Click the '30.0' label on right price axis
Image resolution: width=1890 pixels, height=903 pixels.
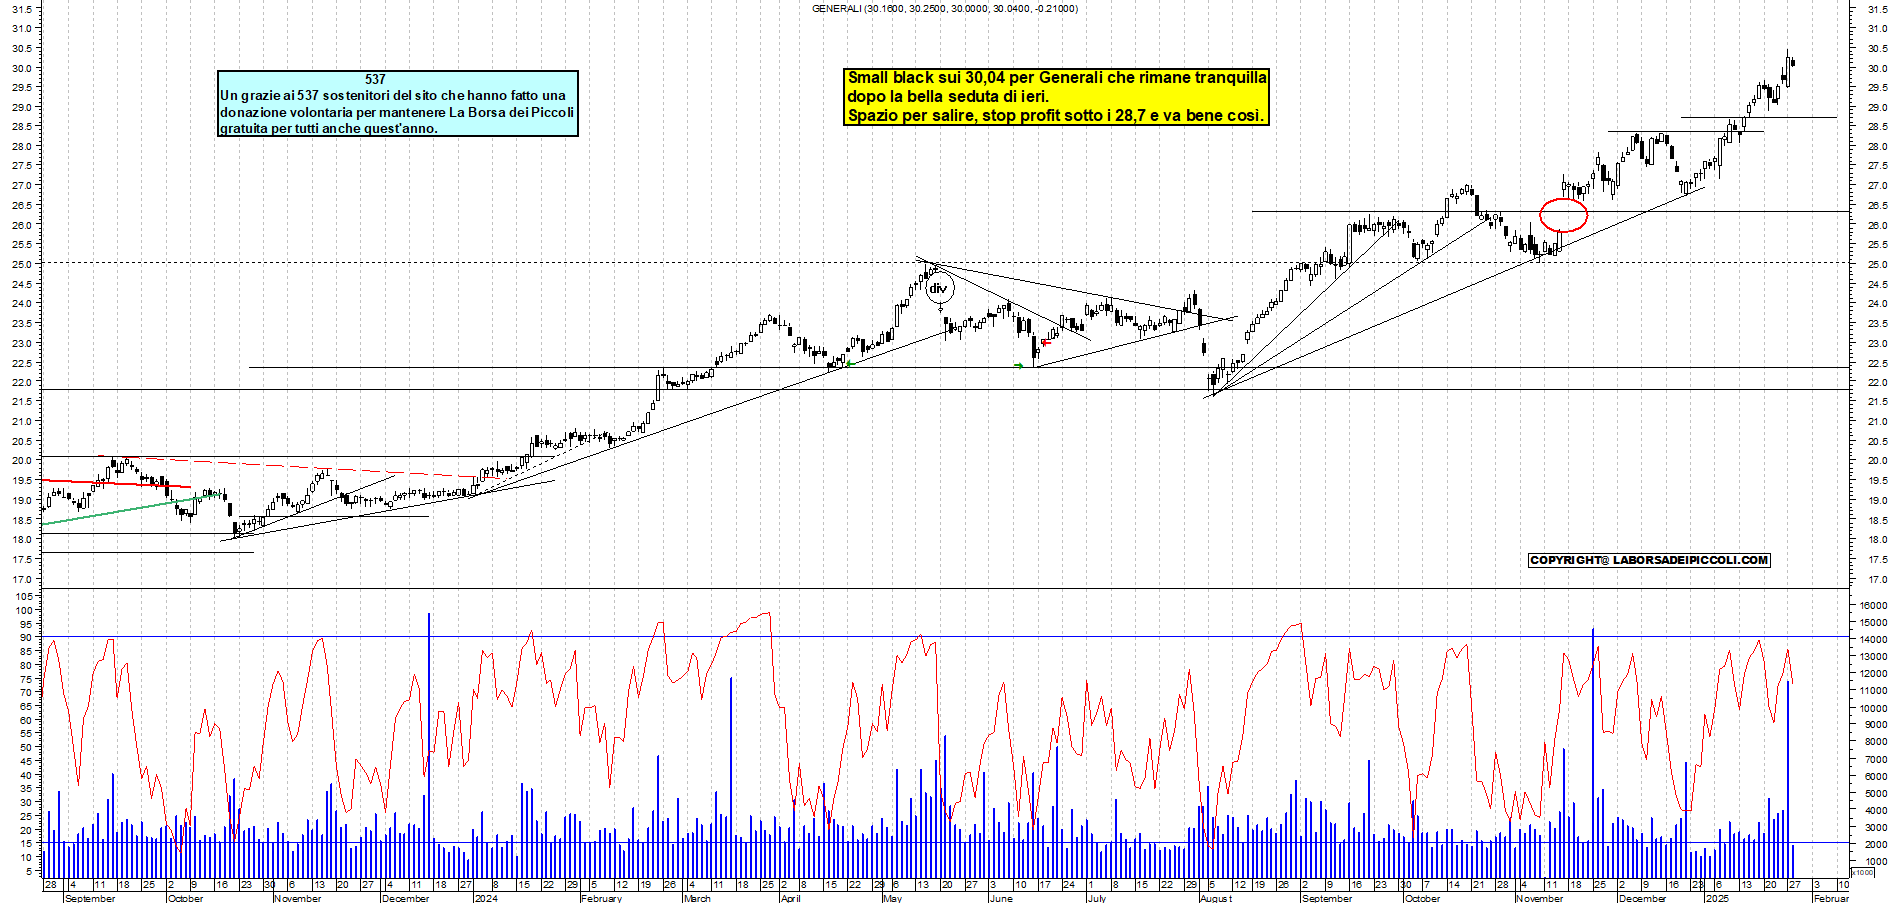pos(1877,69)
